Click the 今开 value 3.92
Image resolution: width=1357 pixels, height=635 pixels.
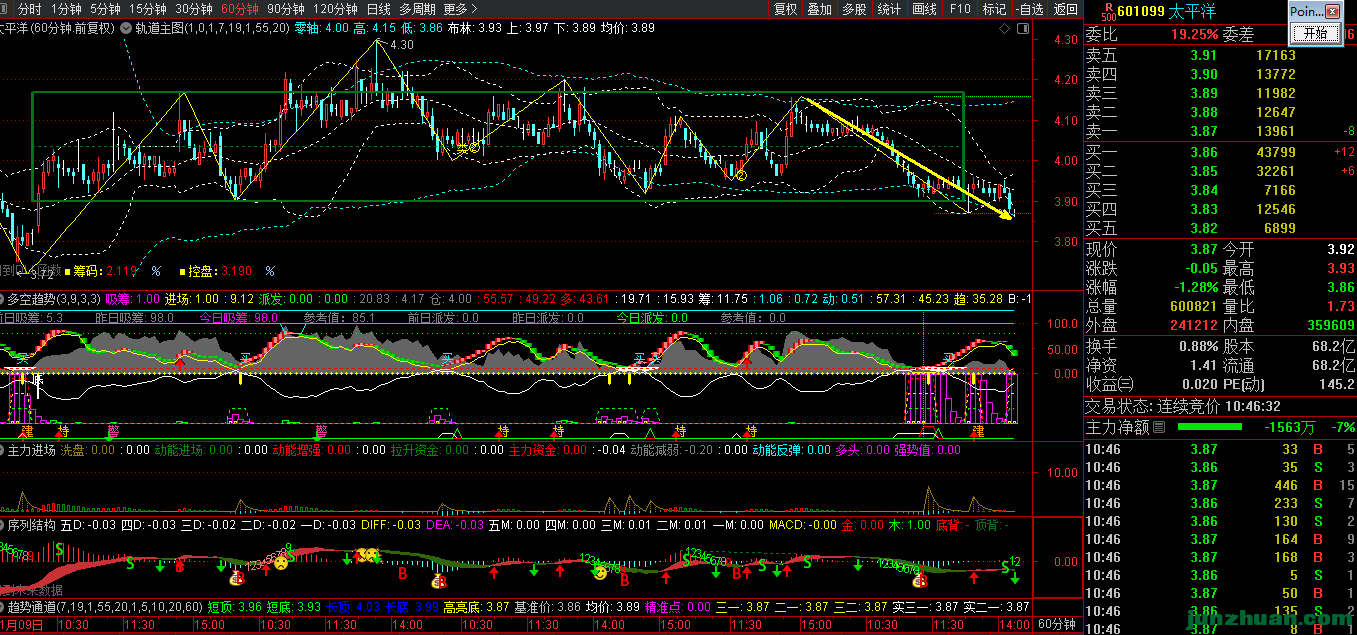[1341, 249]
